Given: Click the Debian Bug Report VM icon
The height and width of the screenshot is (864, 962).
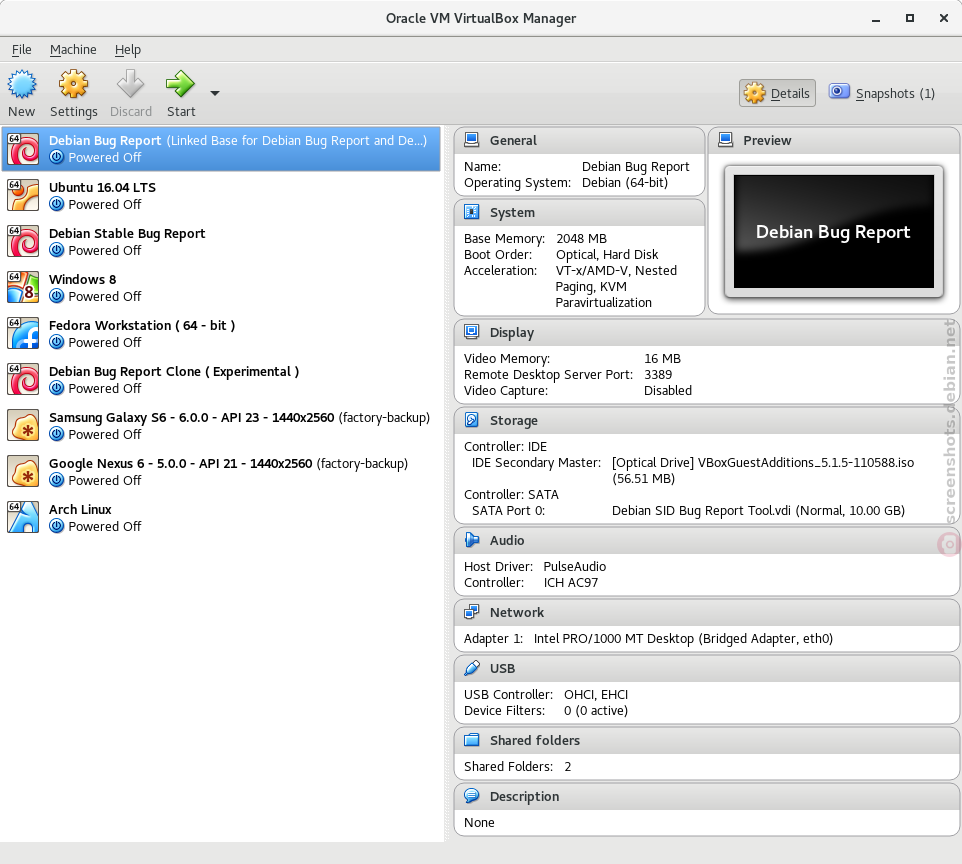Looking at the screenshot, I should click(x=23, y=149).
